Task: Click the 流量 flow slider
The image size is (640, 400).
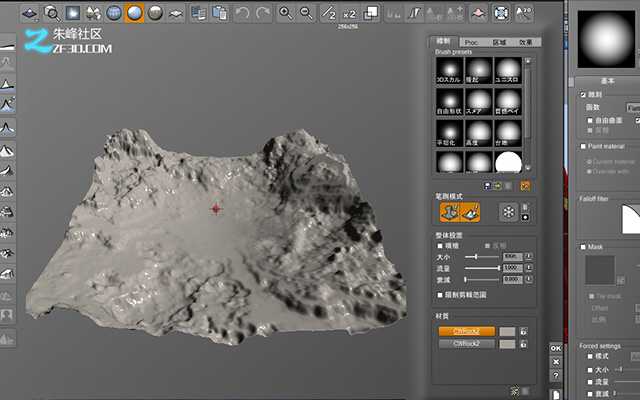Action: 482,268
